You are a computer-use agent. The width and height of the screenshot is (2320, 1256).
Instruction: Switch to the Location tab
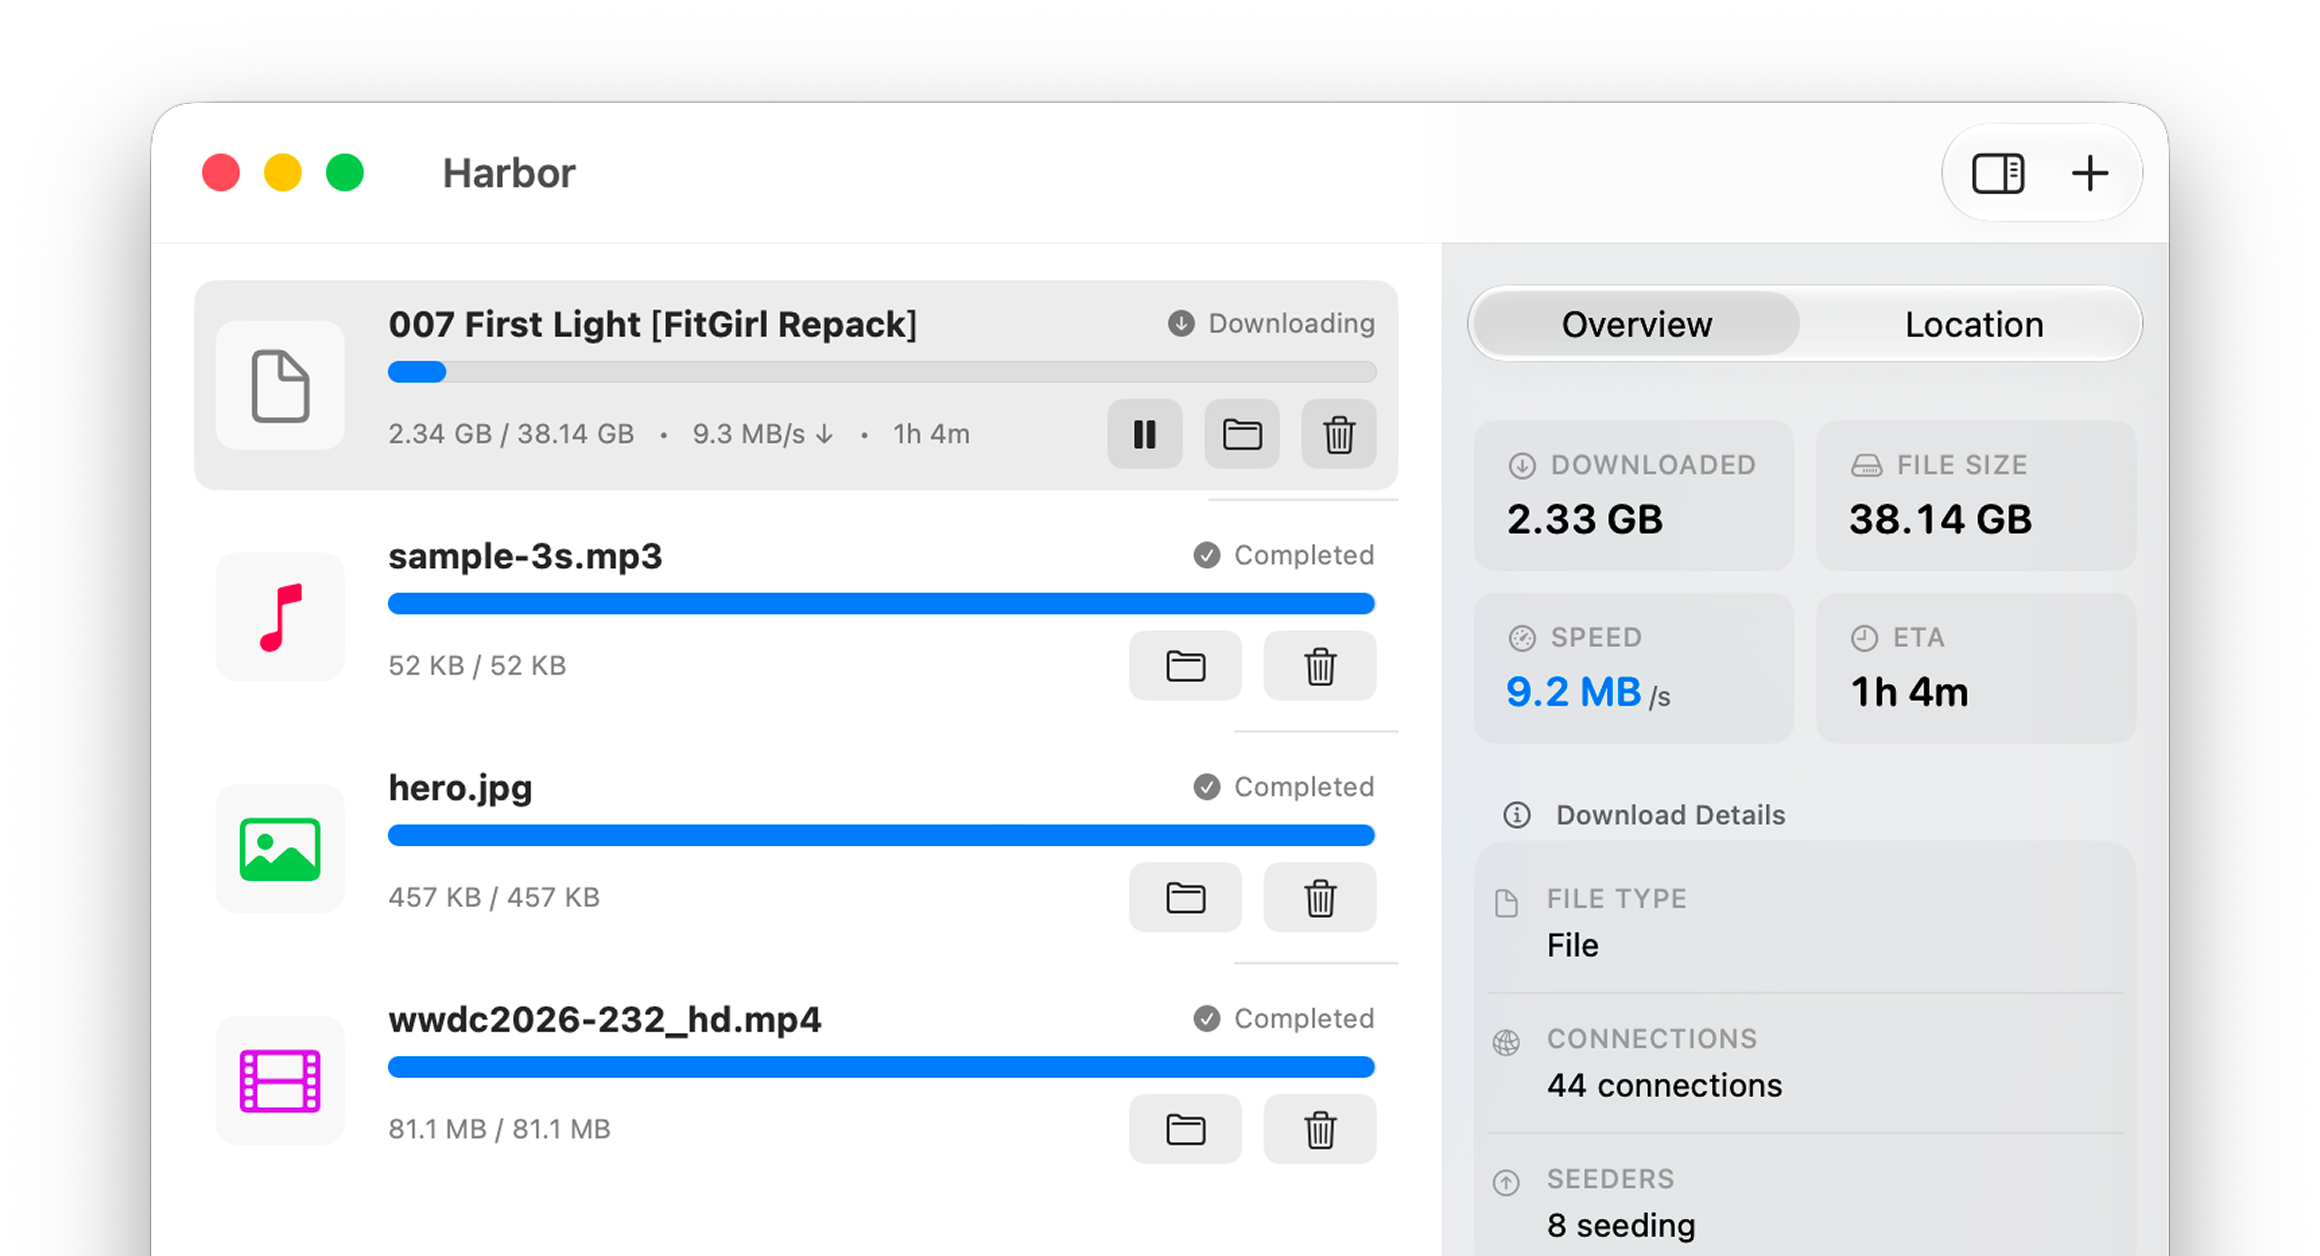(1974, 324)
